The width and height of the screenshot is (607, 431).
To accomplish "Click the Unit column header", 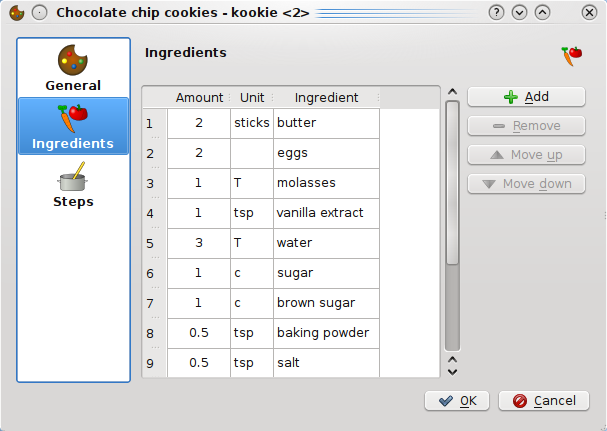I will [252, 97].
